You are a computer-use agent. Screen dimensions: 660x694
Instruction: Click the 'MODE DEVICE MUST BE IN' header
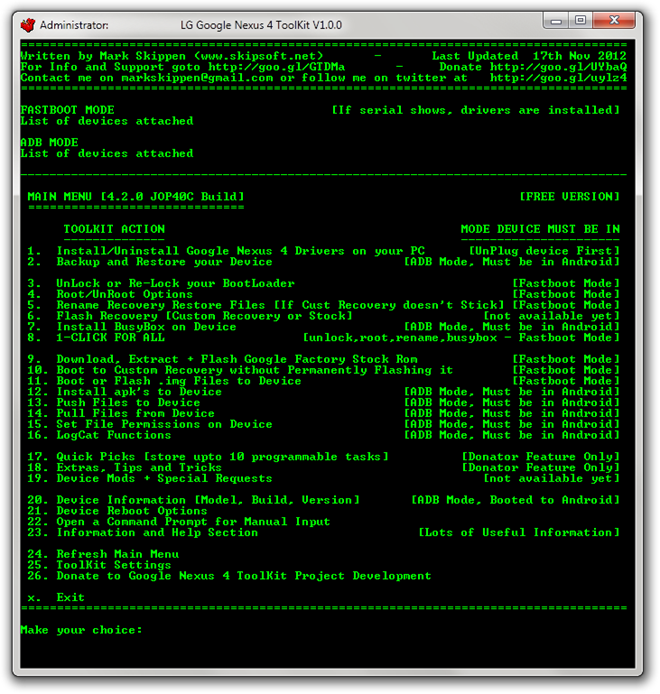pos(540,229)
